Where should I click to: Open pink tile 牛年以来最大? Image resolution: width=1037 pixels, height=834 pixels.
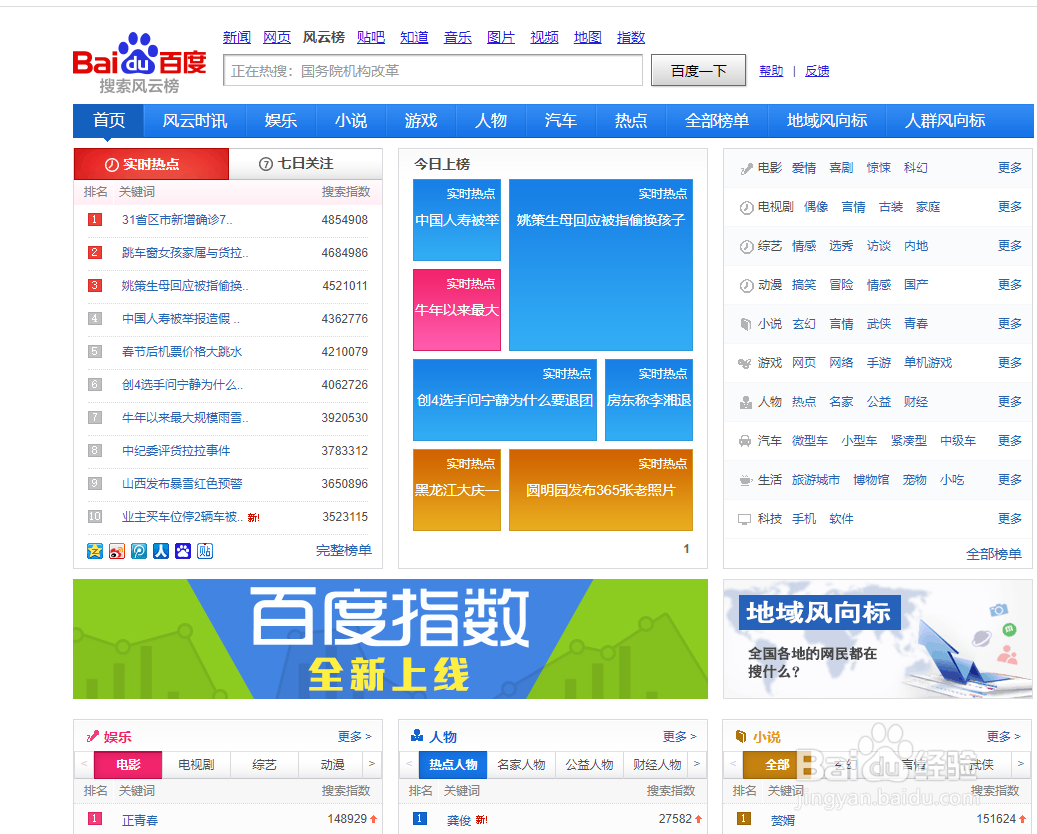tap(457, 310)
